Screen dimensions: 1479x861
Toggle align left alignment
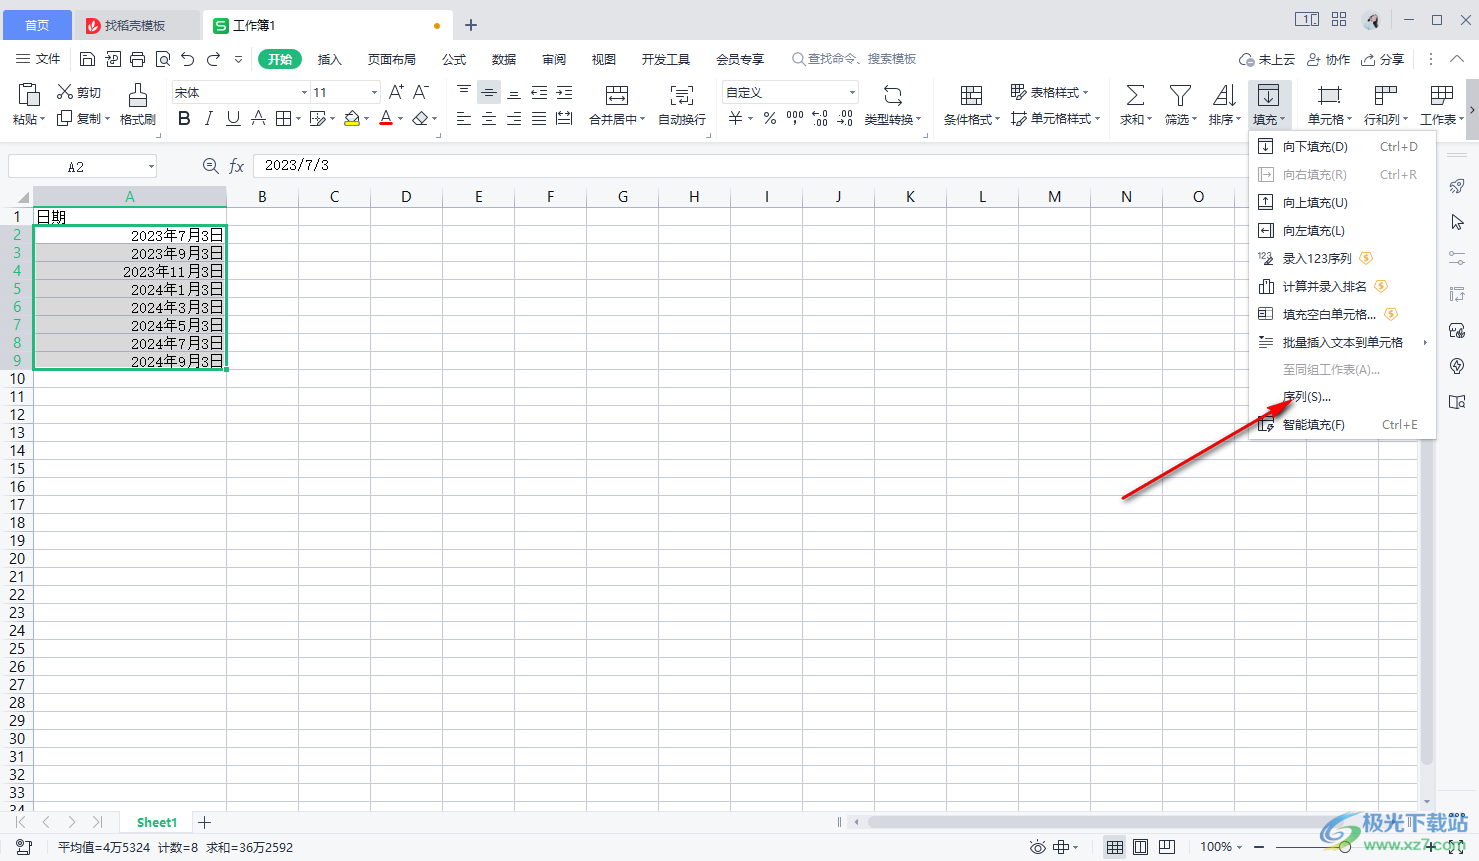click(x=464, y=119)
